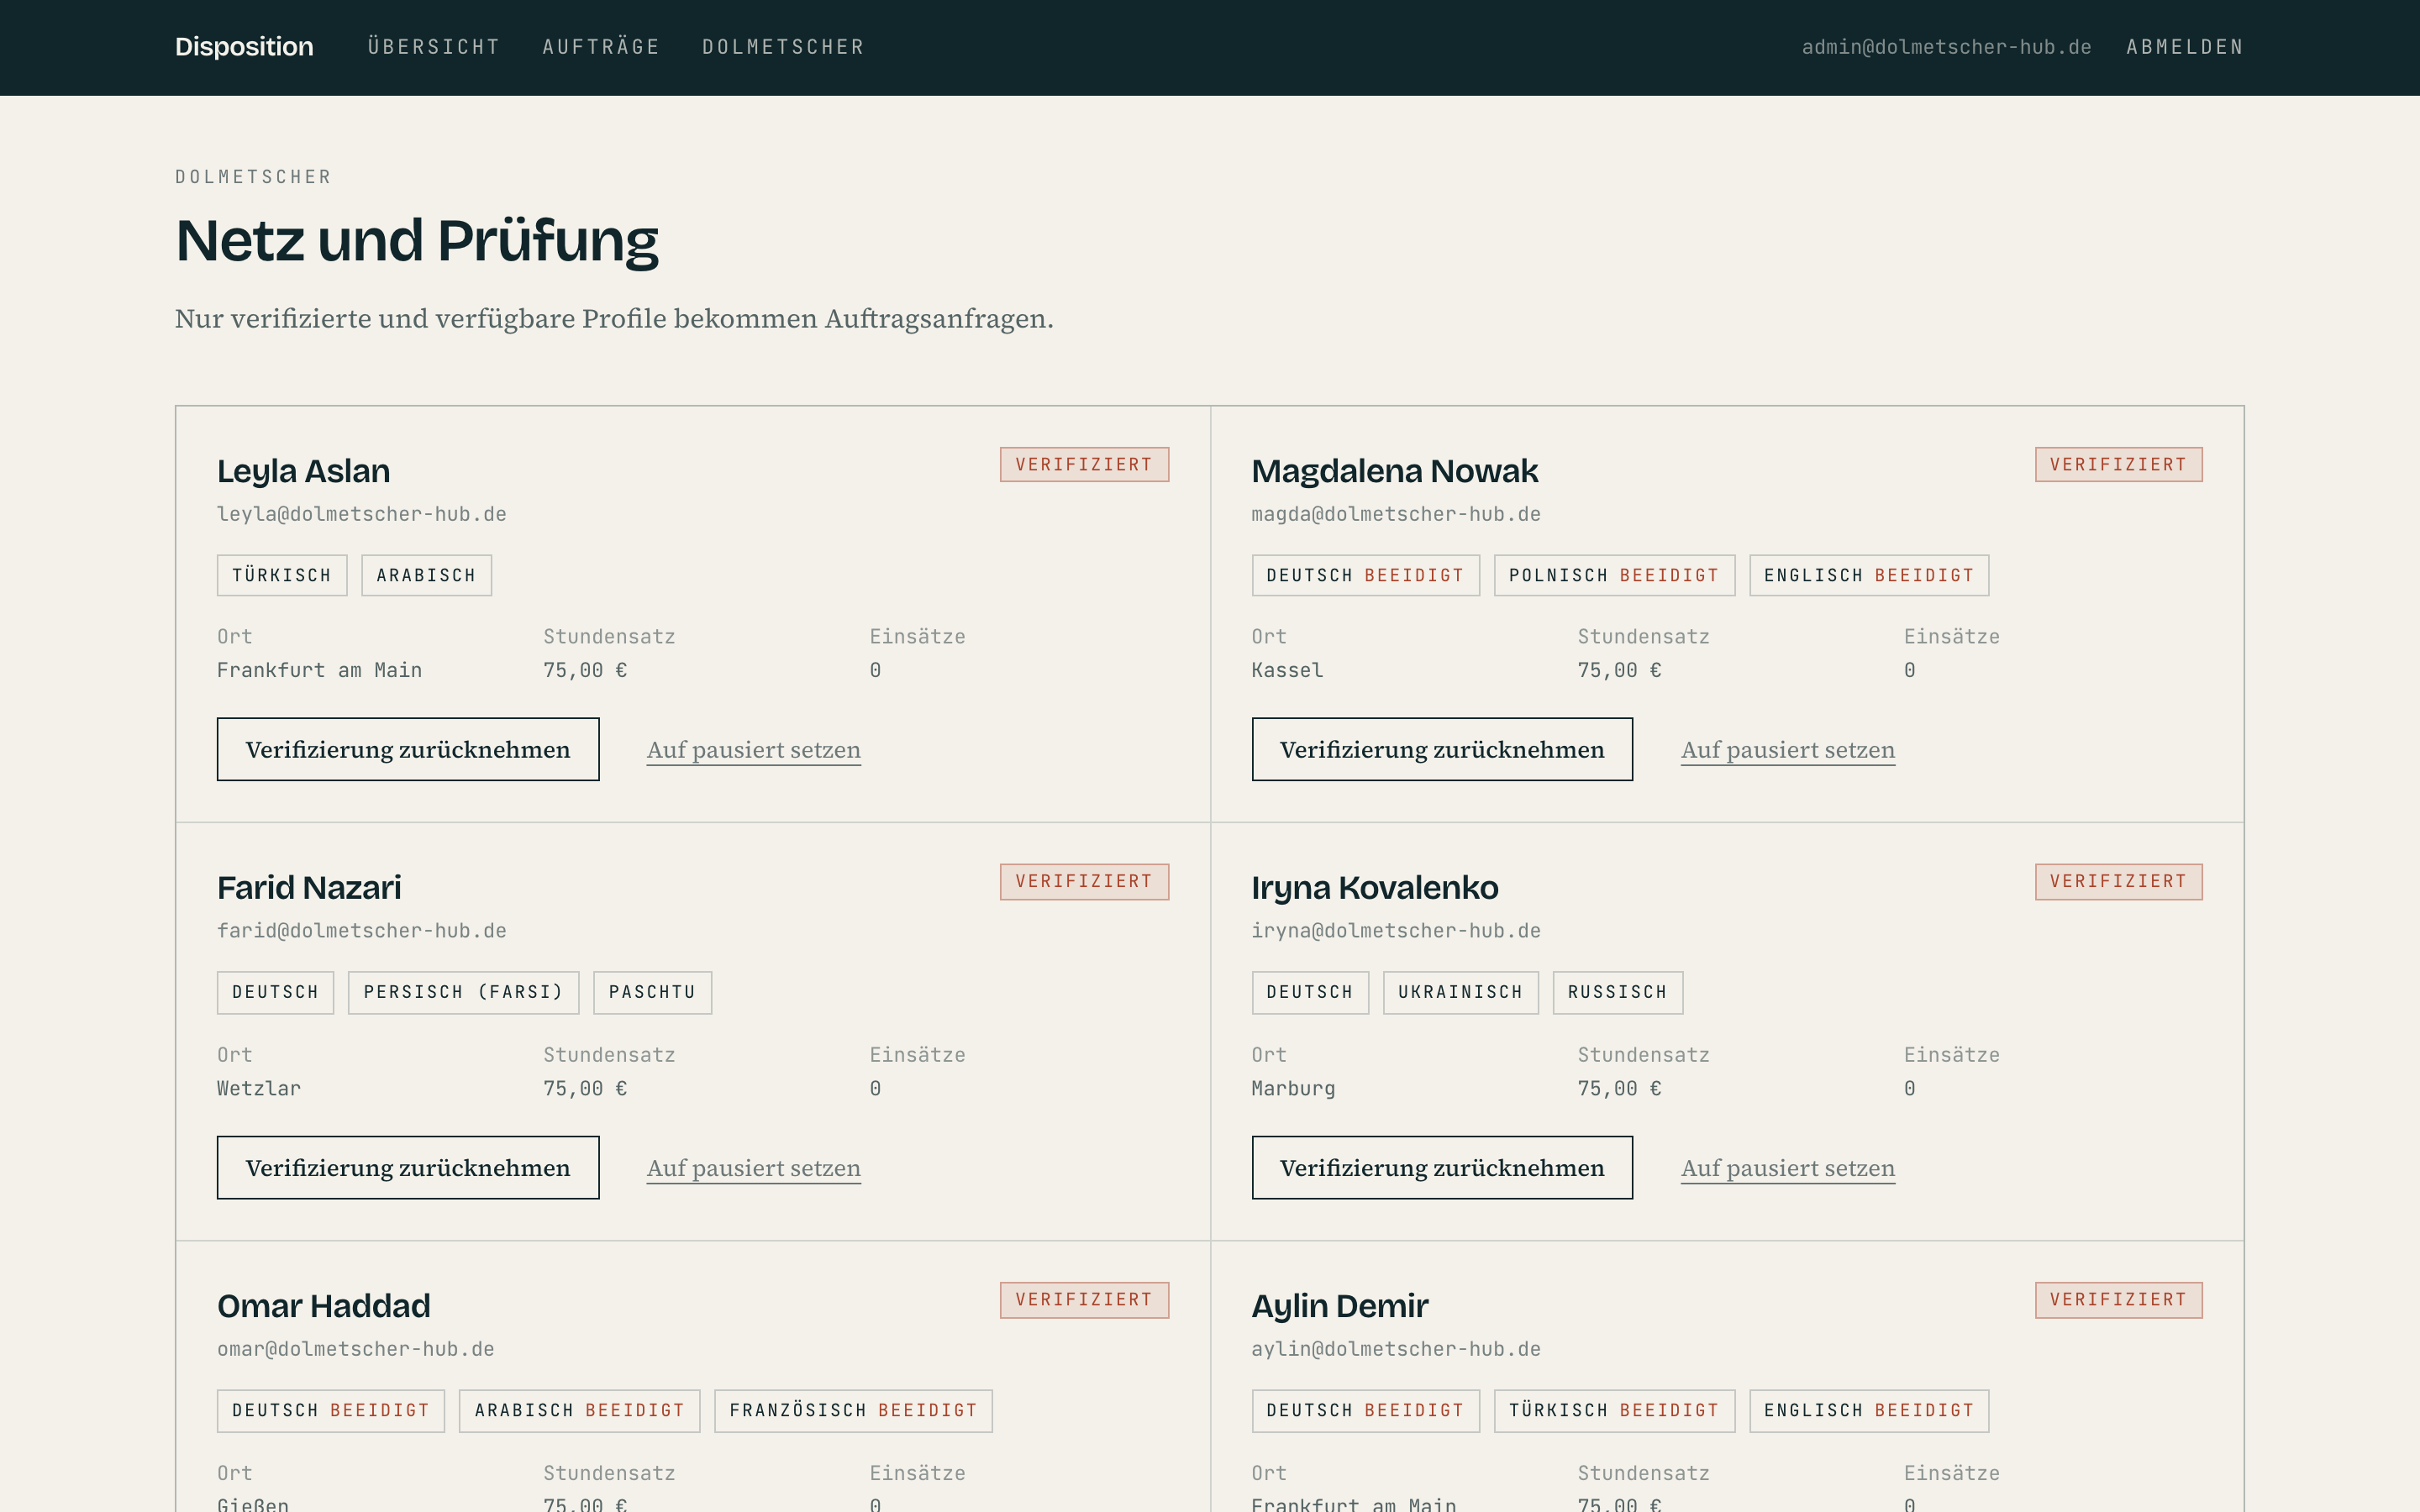Image resolution: width=2420 pixels, height=1512 pixels.
Task: Click the Marburg location value
Action: pos(1294,1088)
